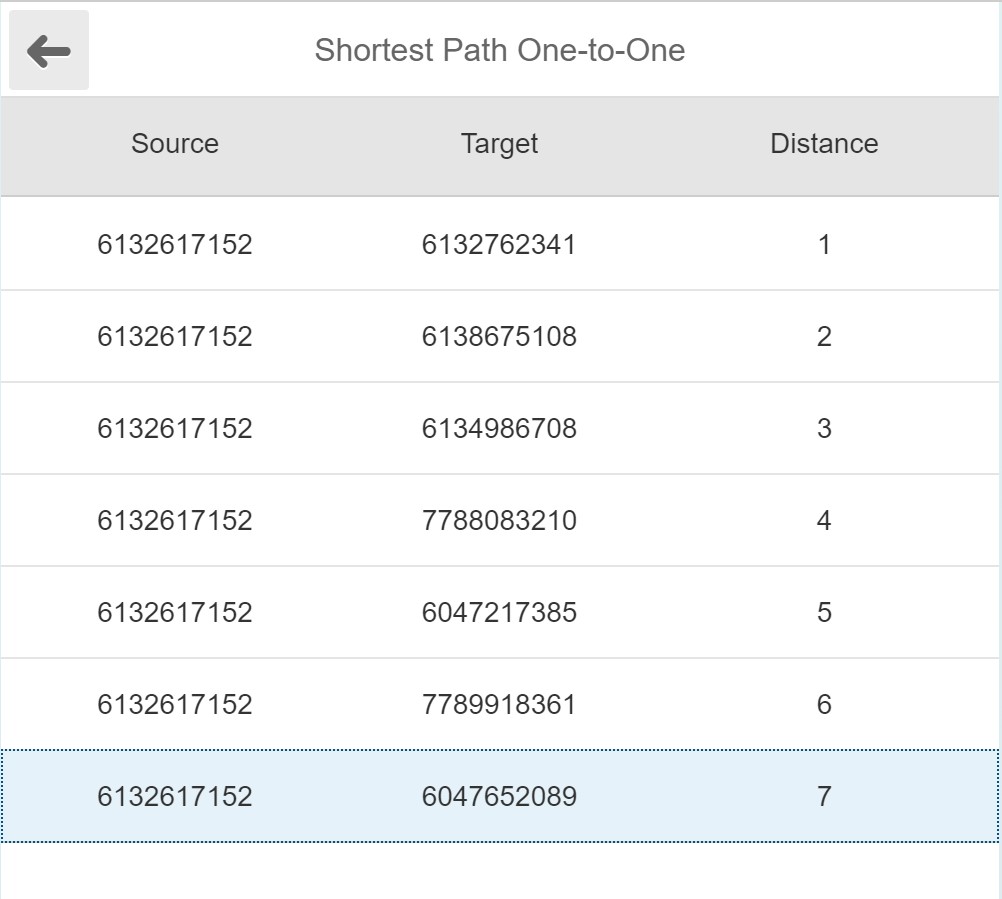Click distance value 7 cell
Screen dimensions: 1002x899
point(824,797)
